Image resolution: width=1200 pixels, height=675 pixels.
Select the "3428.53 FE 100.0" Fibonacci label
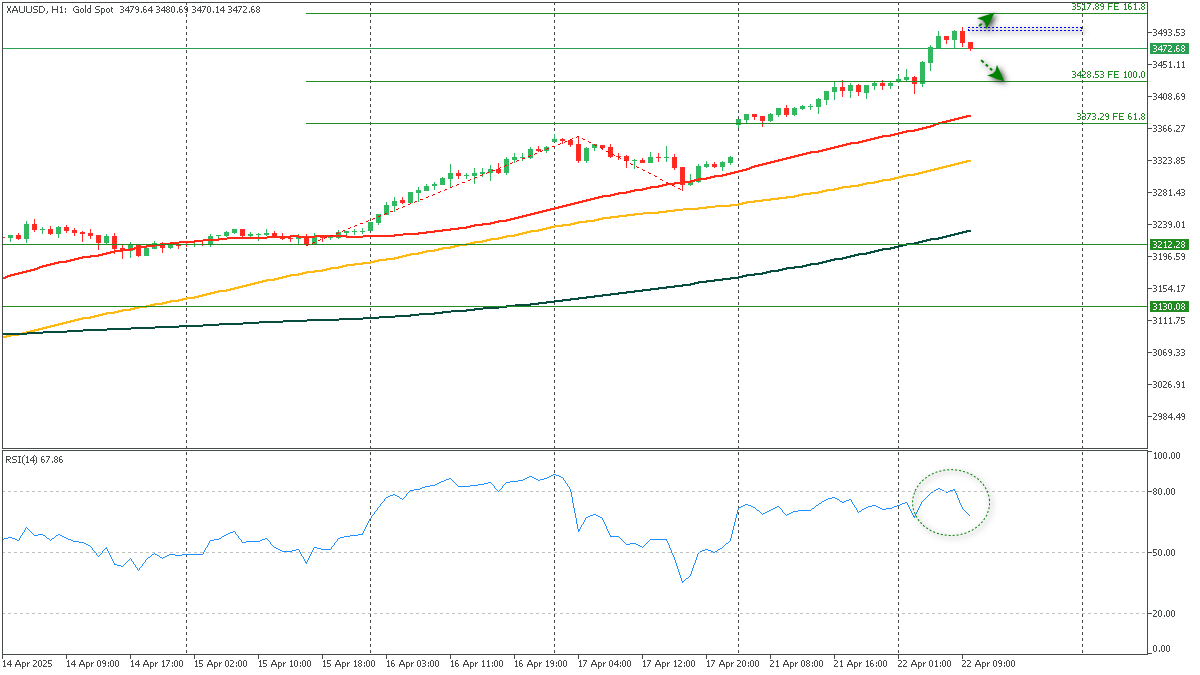[1107, 75]
